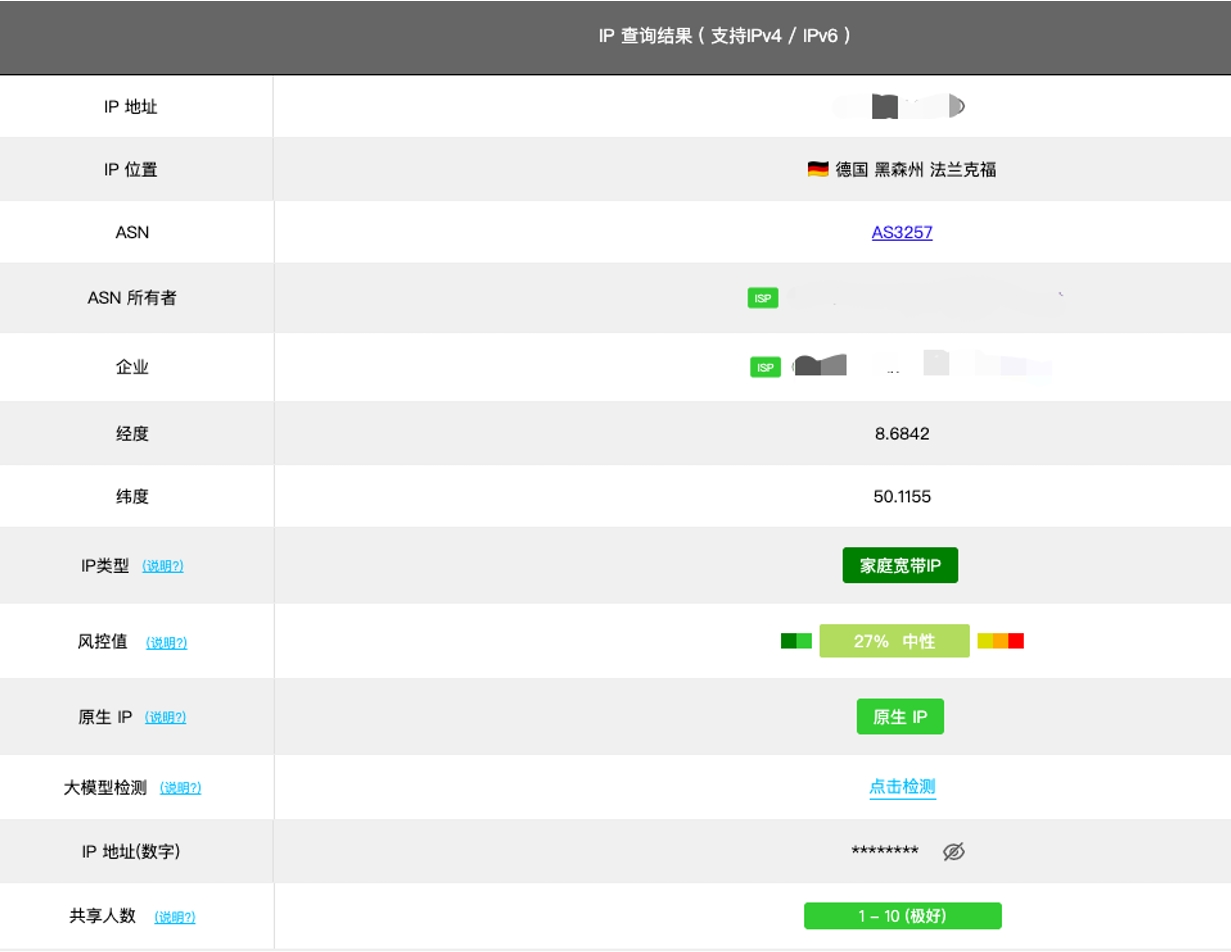Click the IP 位置 row label
Viewport: 1231px width, 952px height.
point(131,170)
